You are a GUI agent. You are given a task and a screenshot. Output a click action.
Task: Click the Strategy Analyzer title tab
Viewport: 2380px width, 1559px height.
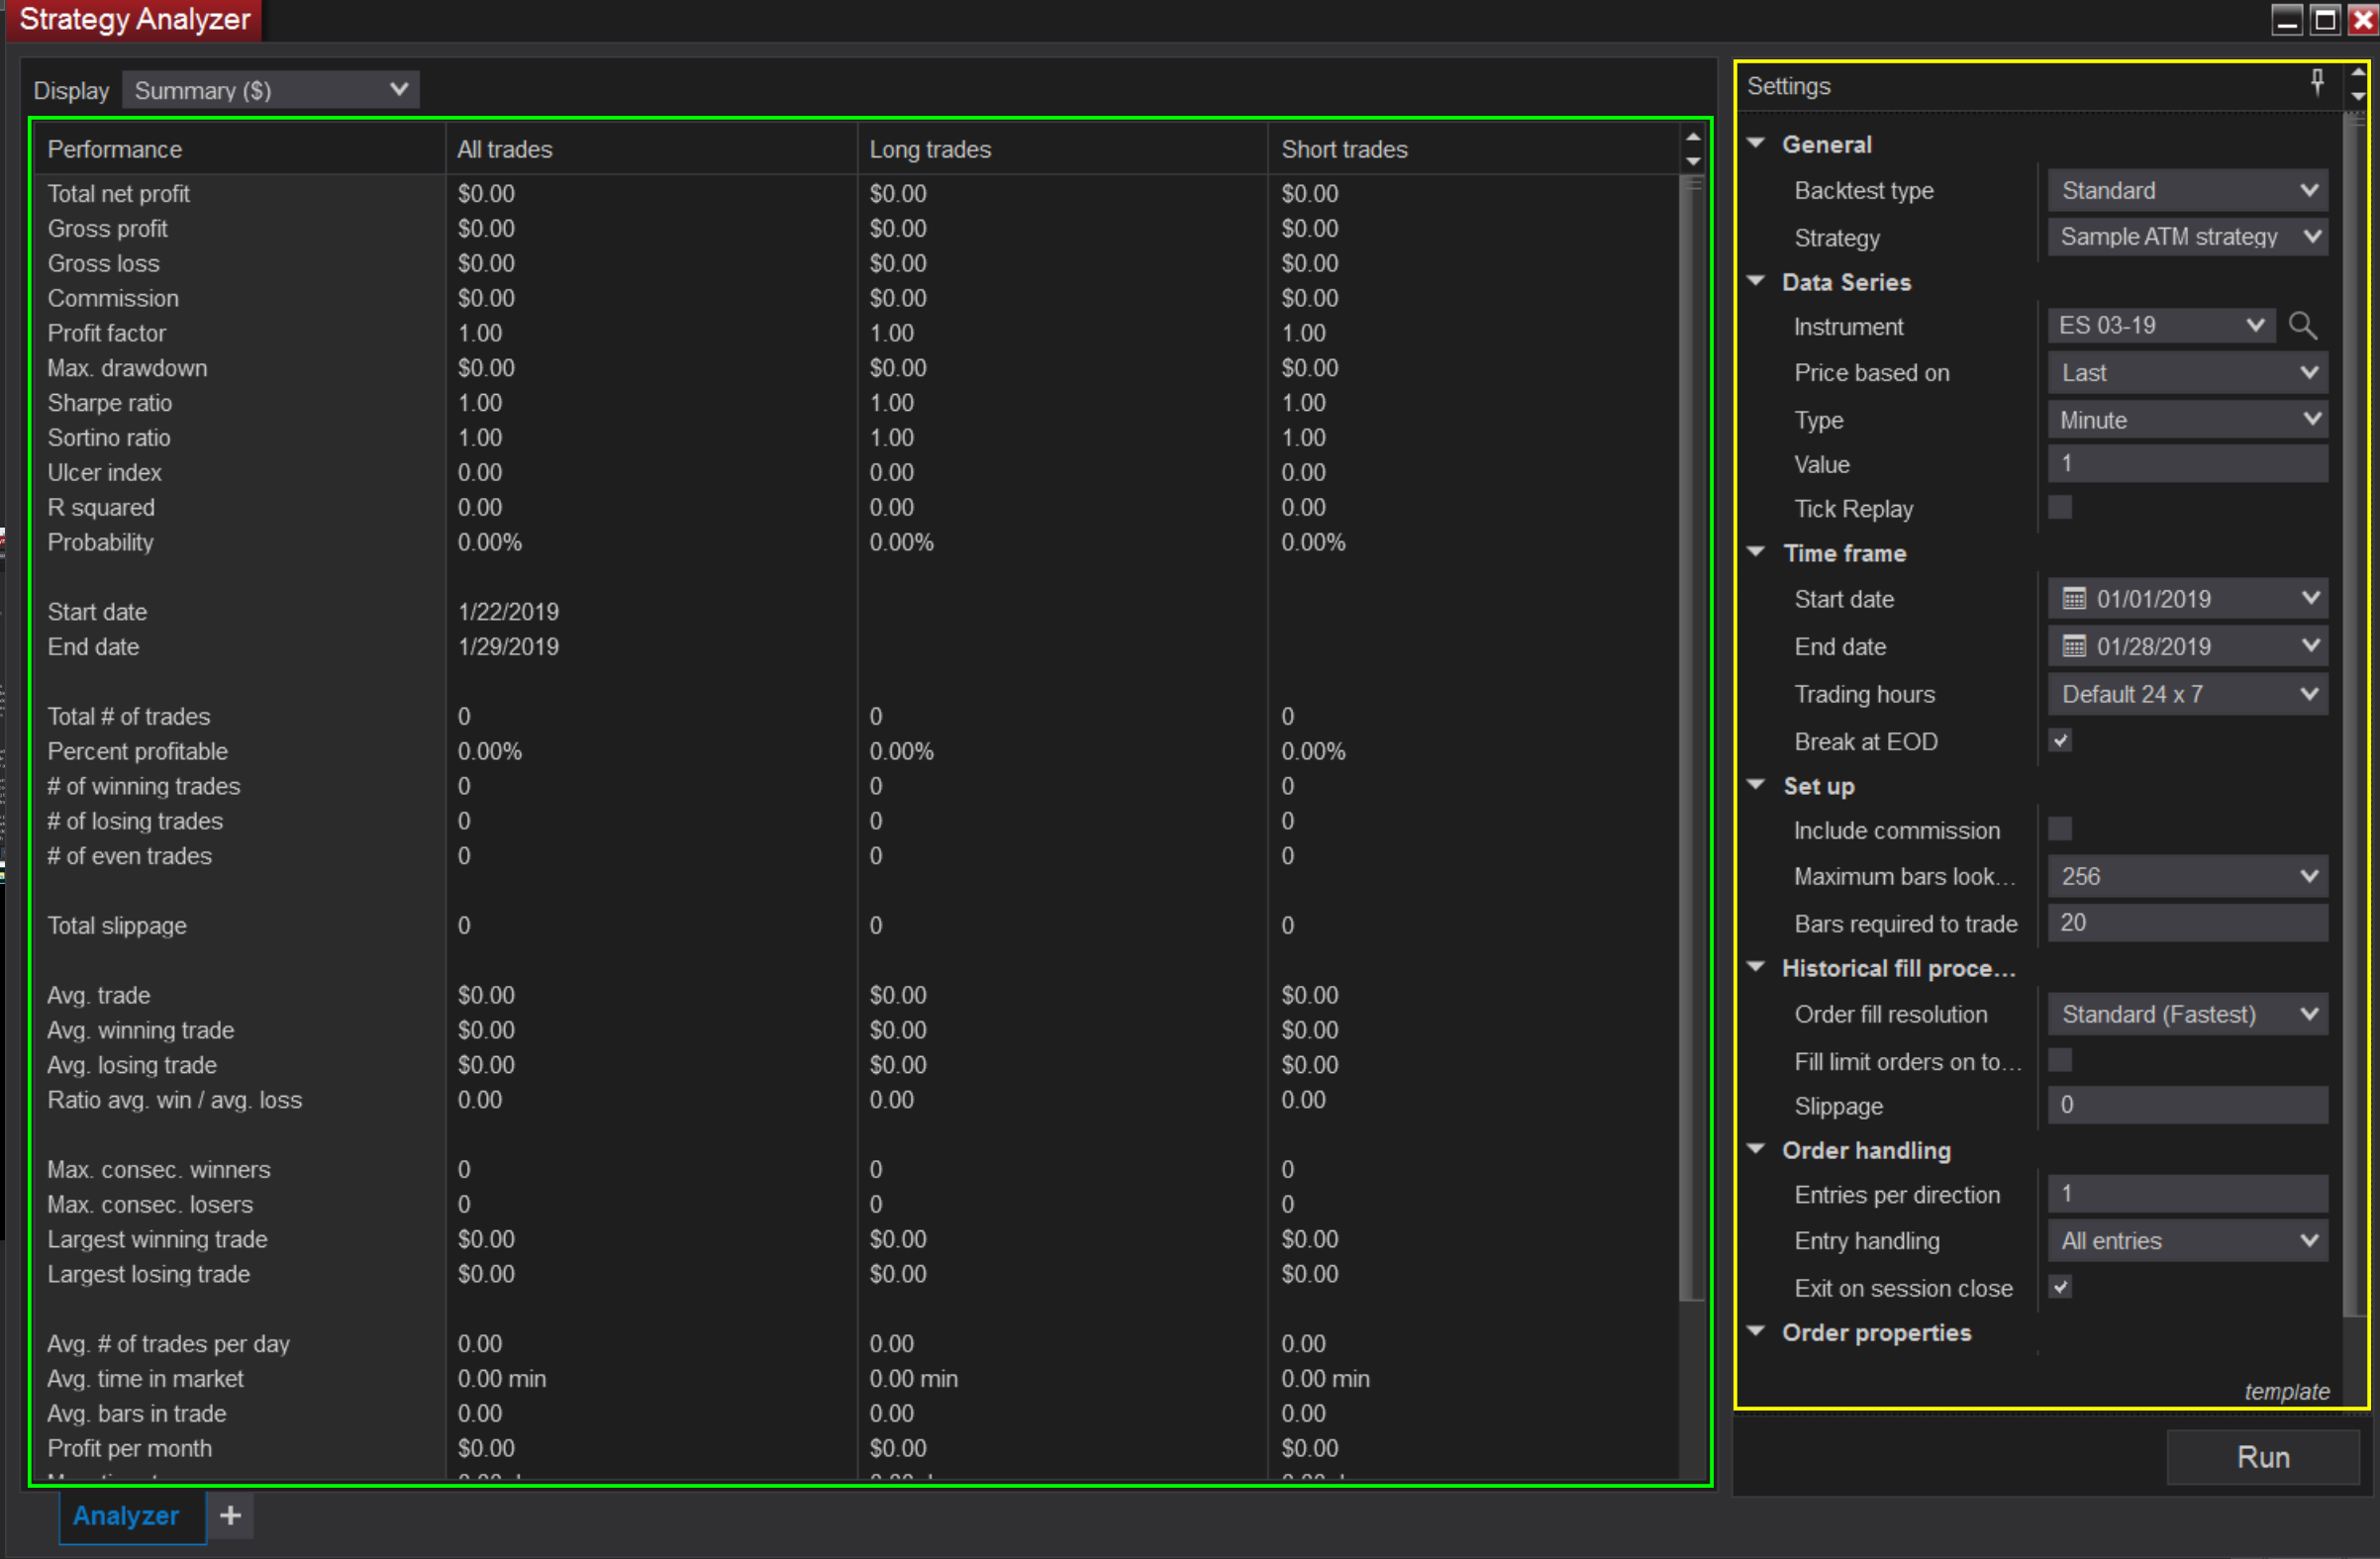[134, 20]
